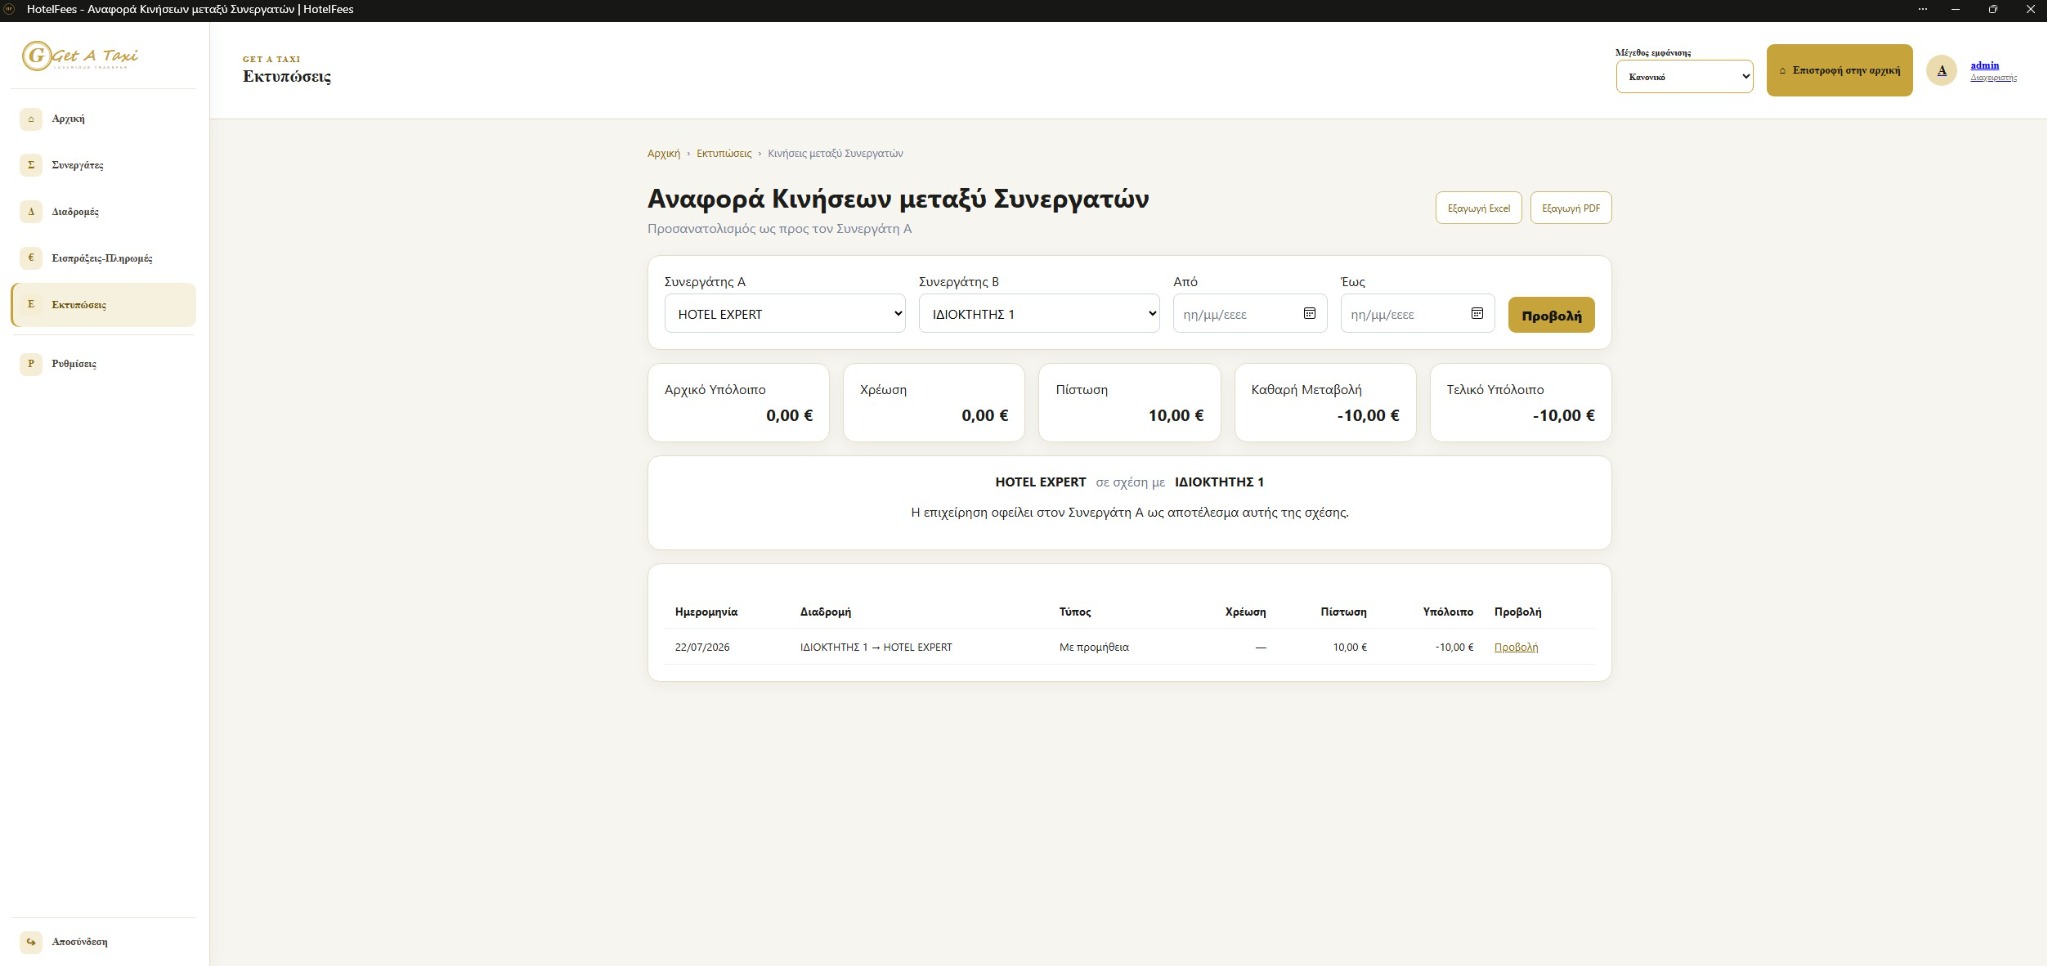Viewport: 2047px width, 966px height.
Task: Click Επιστροφή στην αρχική button
Action: click(1839, 70)
